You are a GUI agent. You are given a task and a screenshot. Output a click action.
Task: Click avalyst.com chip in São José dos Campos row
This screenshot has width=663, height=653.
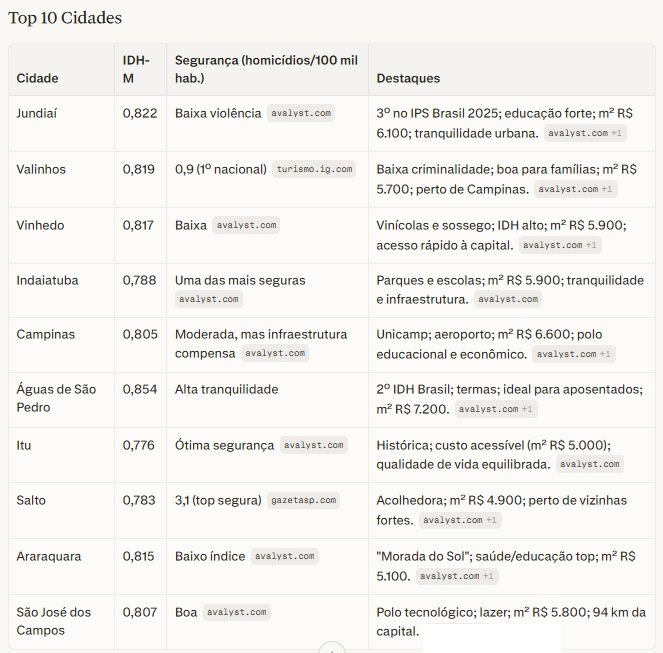point(236,611)
